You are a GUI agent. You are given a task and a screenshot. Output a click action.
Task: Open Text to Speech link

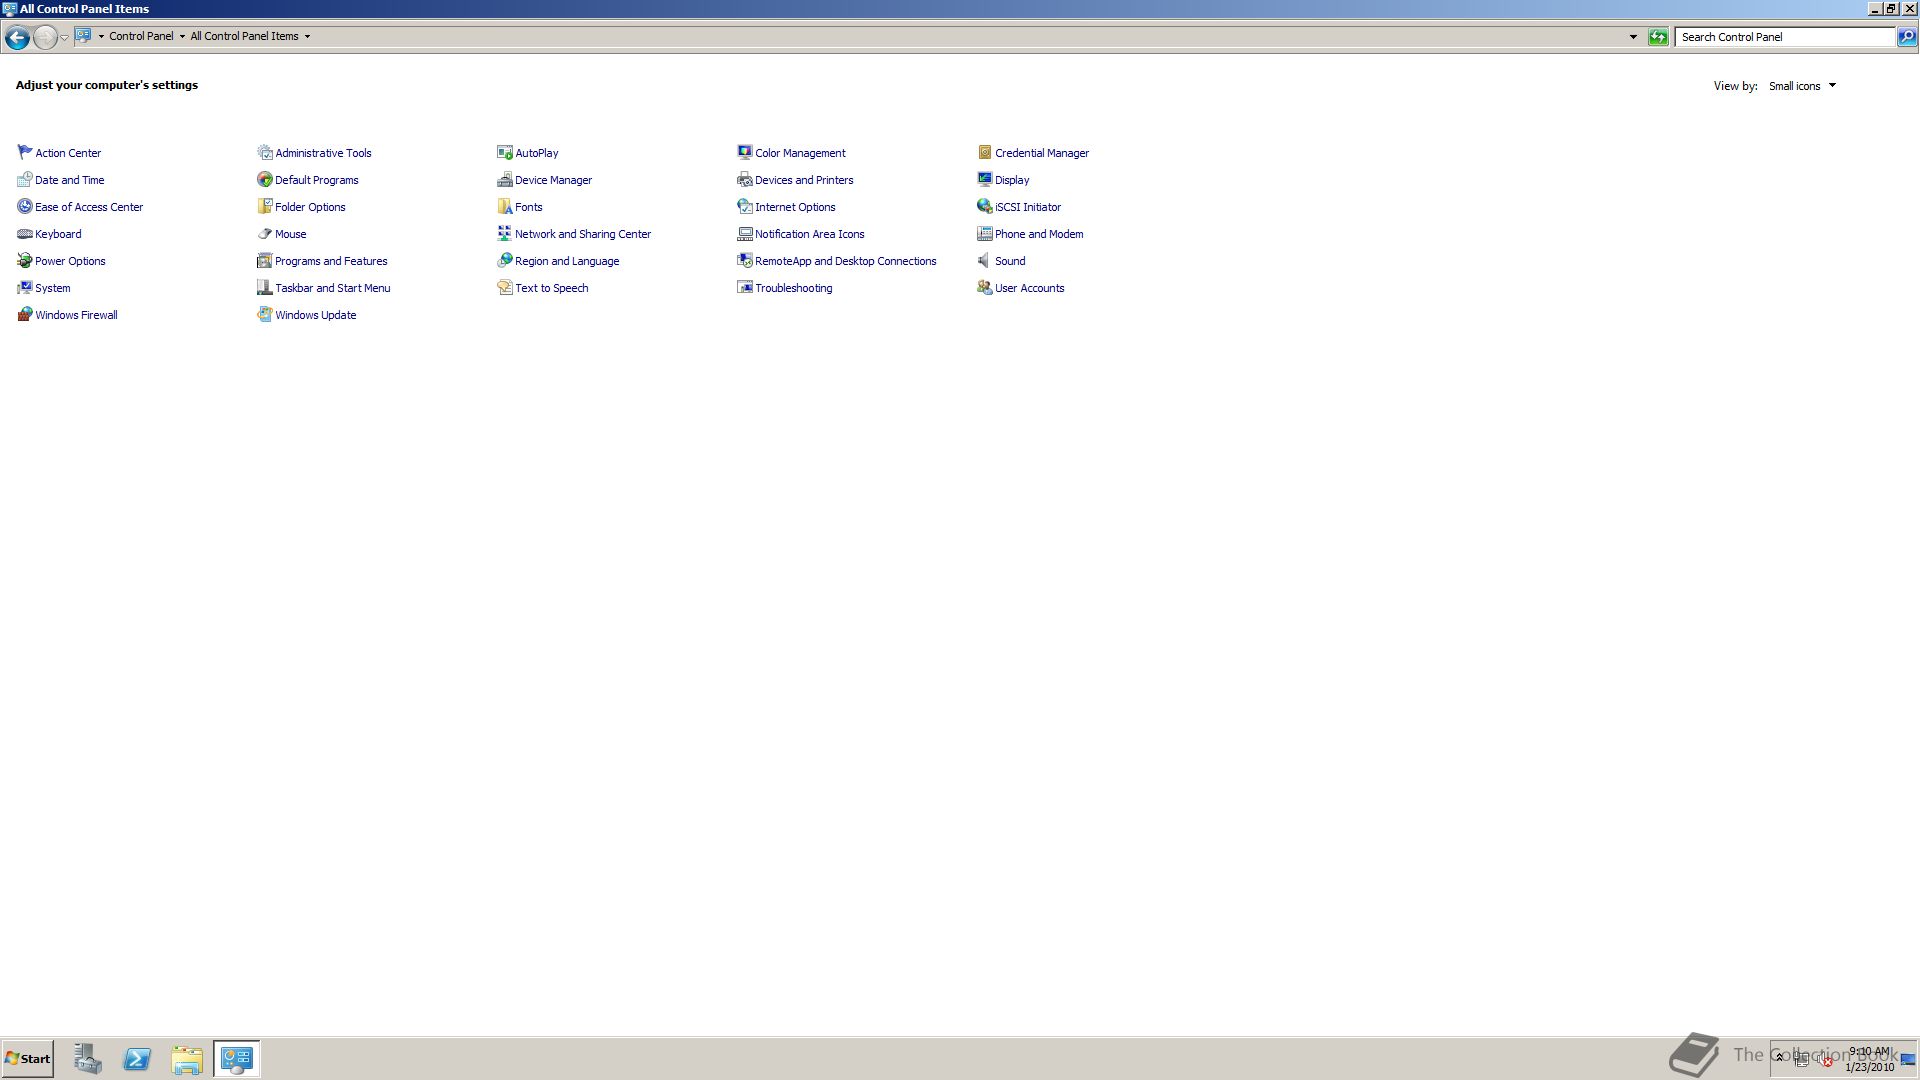point(551,288)
